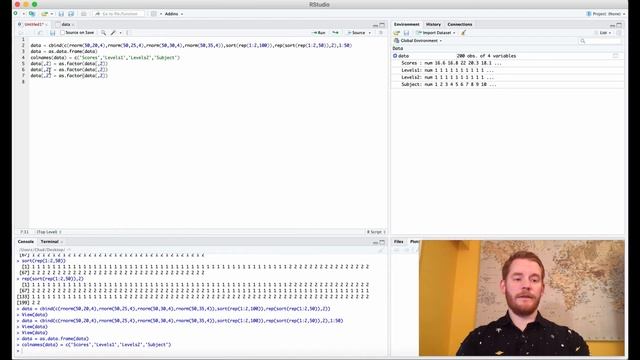This screenshot has width=640, height=360.
Task: Click the main toolbar Save icon
Action: point(61,13)
